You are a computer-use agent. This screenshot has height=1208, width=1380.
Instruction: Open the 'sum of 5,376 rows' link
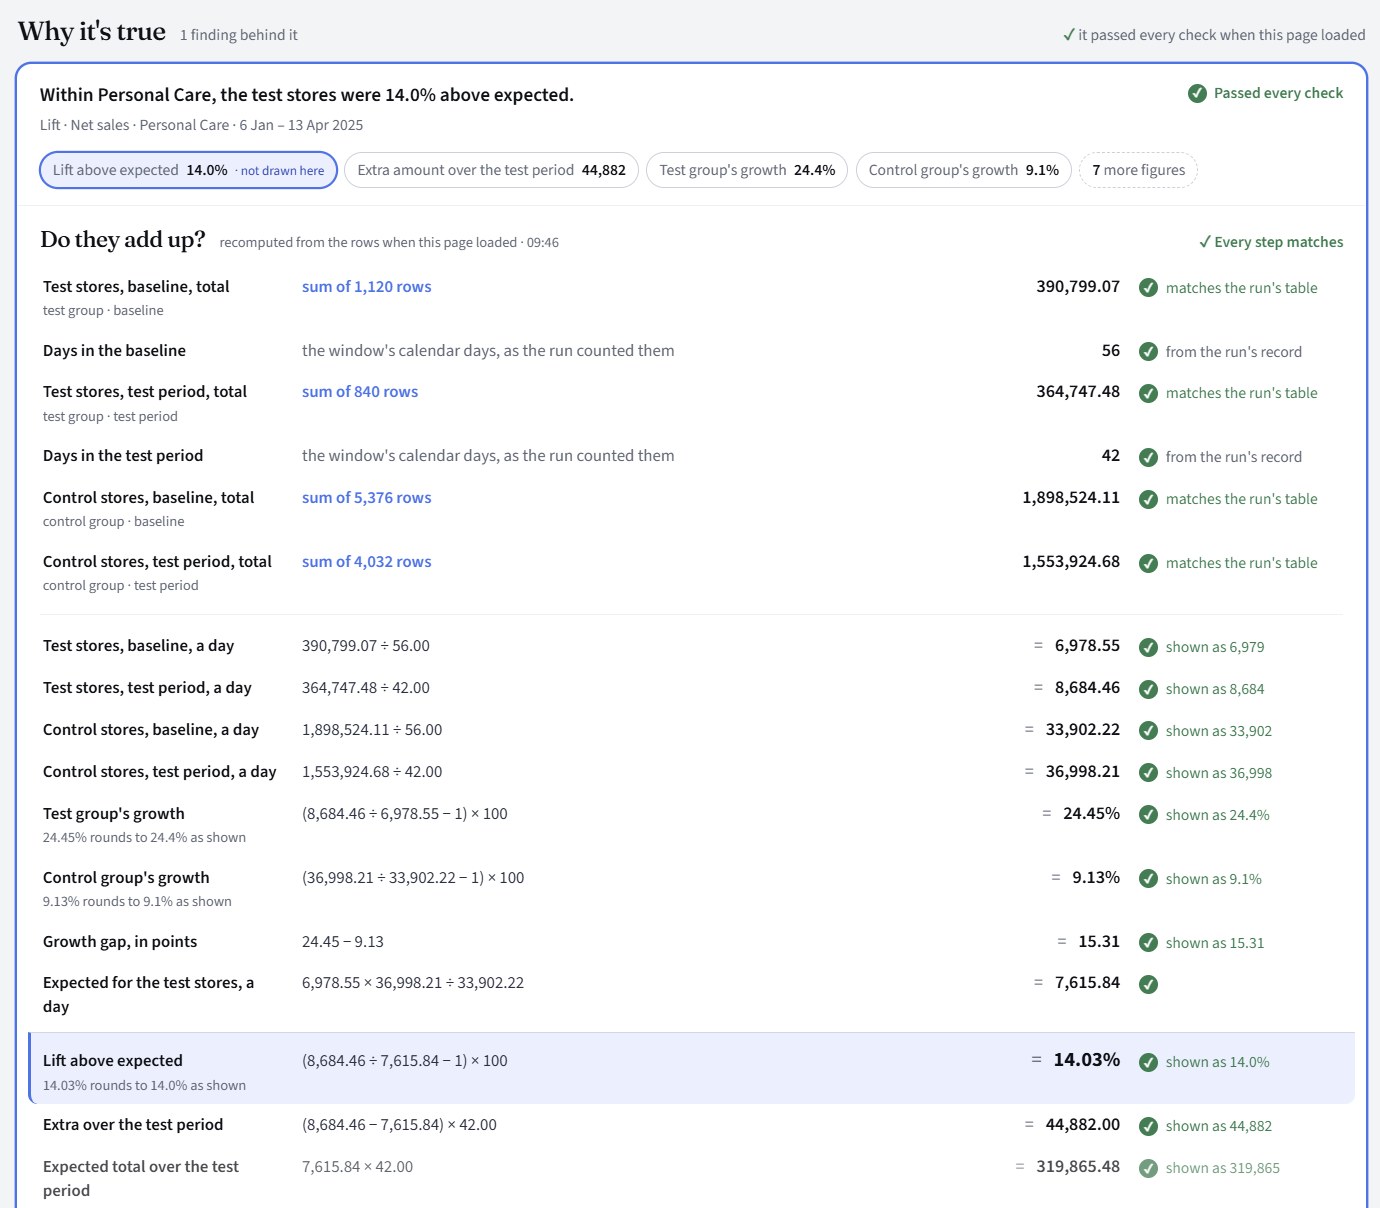click(367, 498)
